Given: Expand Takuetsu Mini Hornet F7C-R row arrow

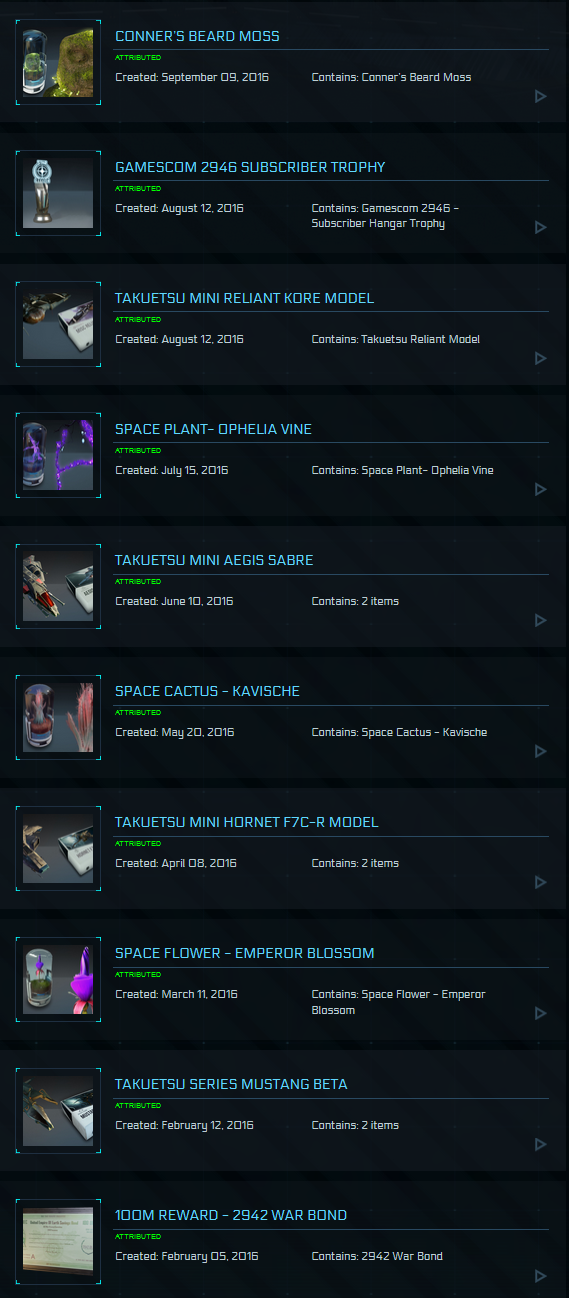Looking at the screenshot, I should click(x=541, y=883).
